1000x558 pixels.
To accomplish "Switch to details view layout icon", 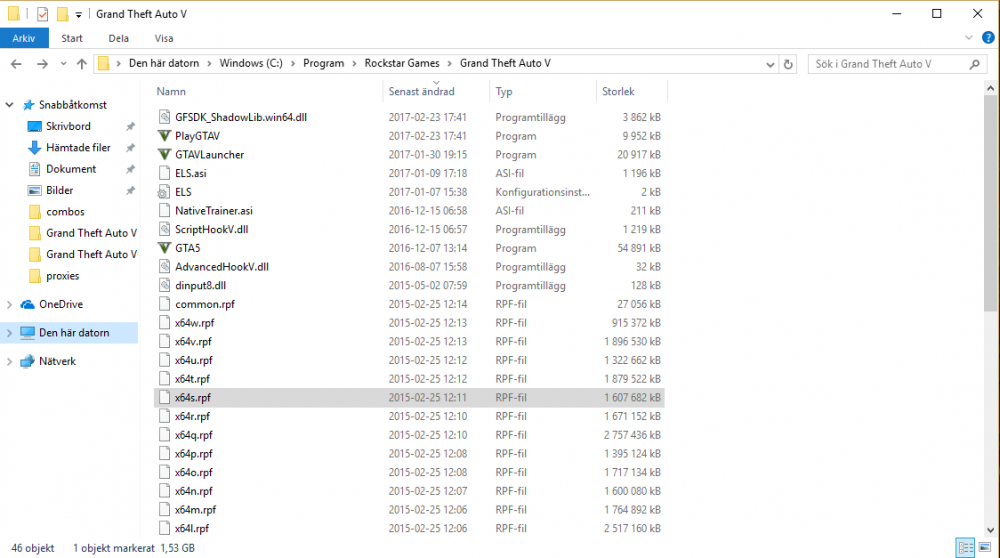I will pos(966,547).
